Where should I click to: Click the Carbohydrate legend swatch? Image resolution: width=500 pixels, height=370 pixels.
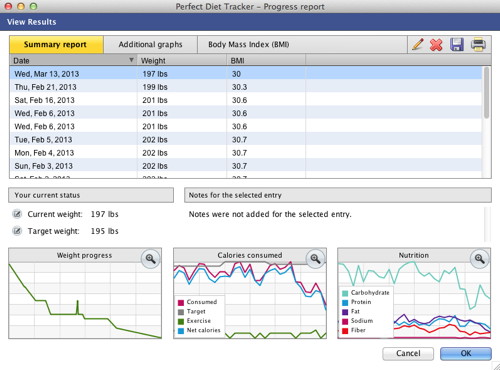[x=345, y=293]
